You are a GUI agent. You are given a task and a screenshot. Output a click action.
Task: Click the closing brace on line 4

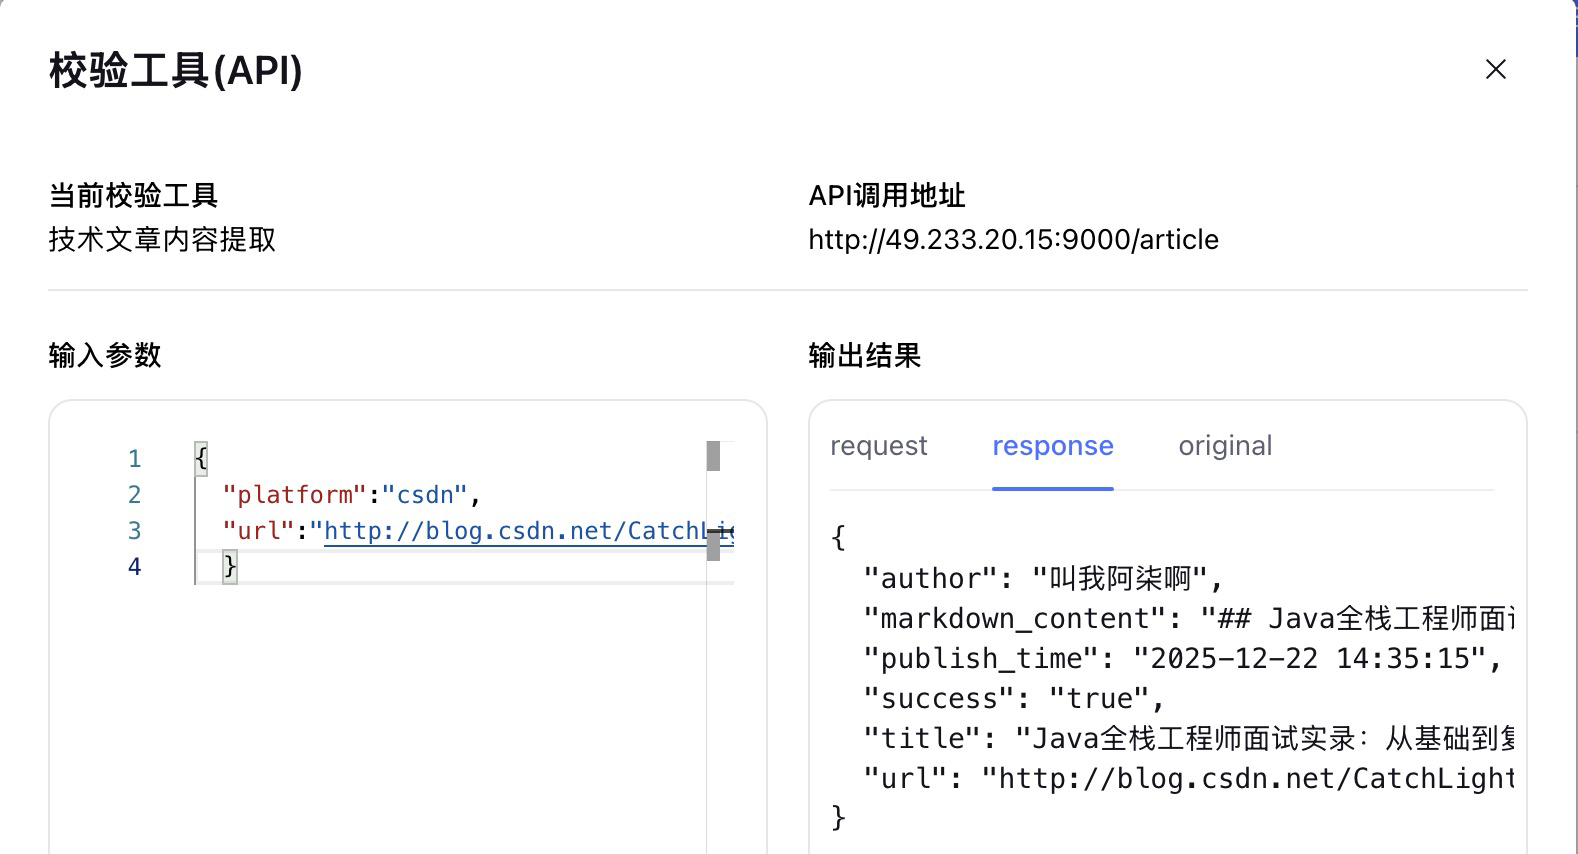coord(230,567)
